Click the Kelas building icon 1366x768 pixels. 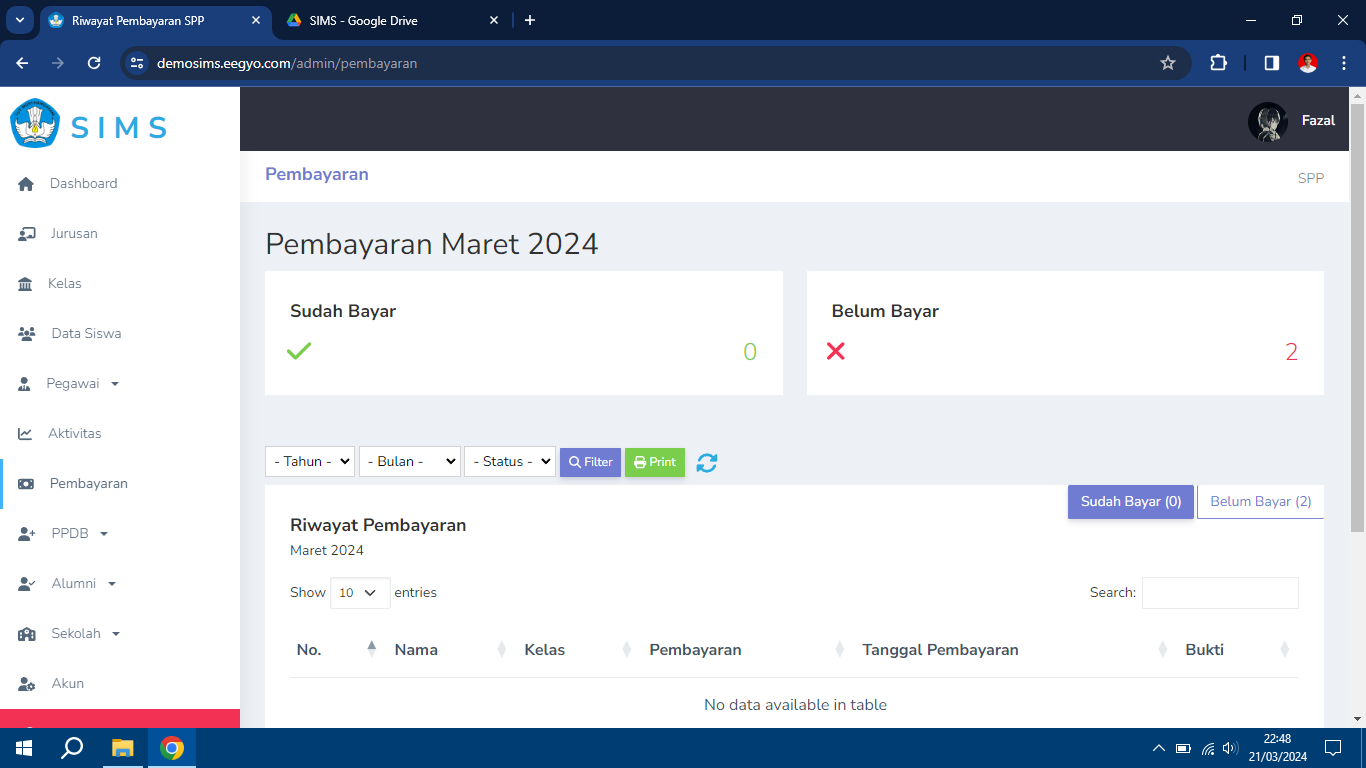pos(26,284)
